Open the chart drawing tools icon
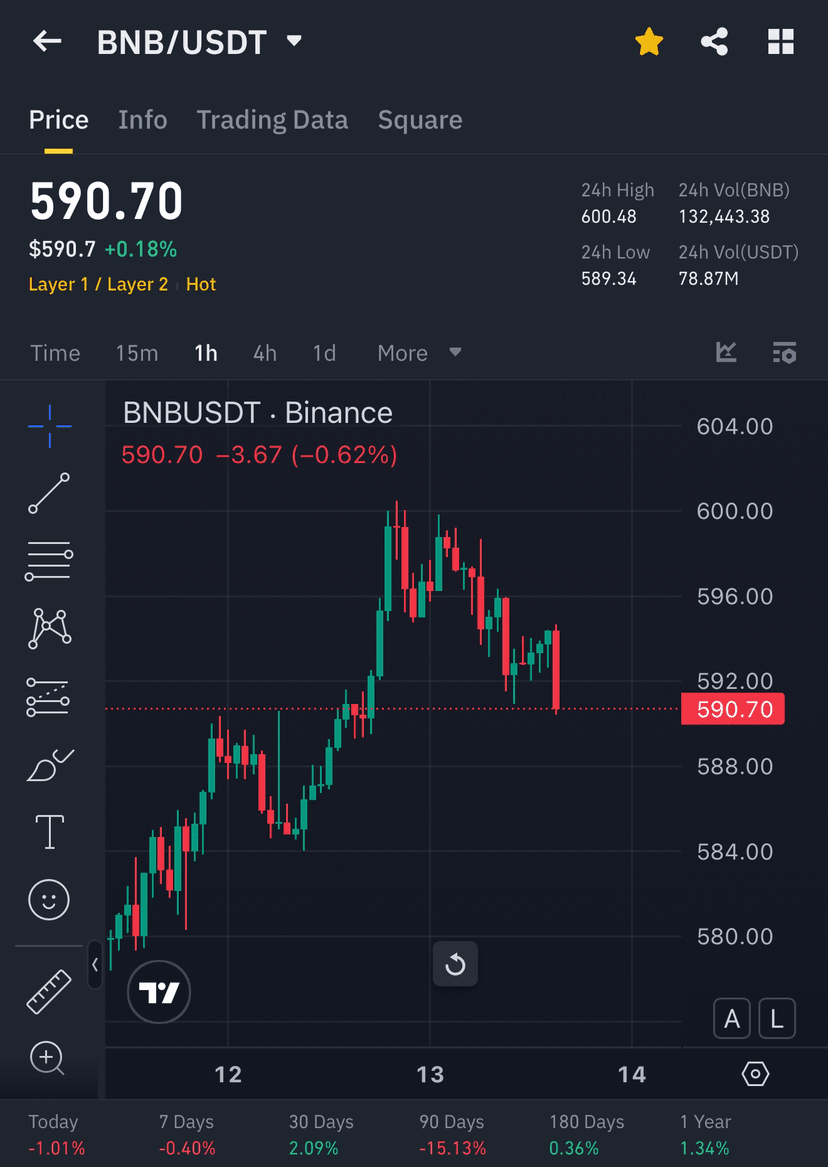828x1167 pixels. (726, 352)
